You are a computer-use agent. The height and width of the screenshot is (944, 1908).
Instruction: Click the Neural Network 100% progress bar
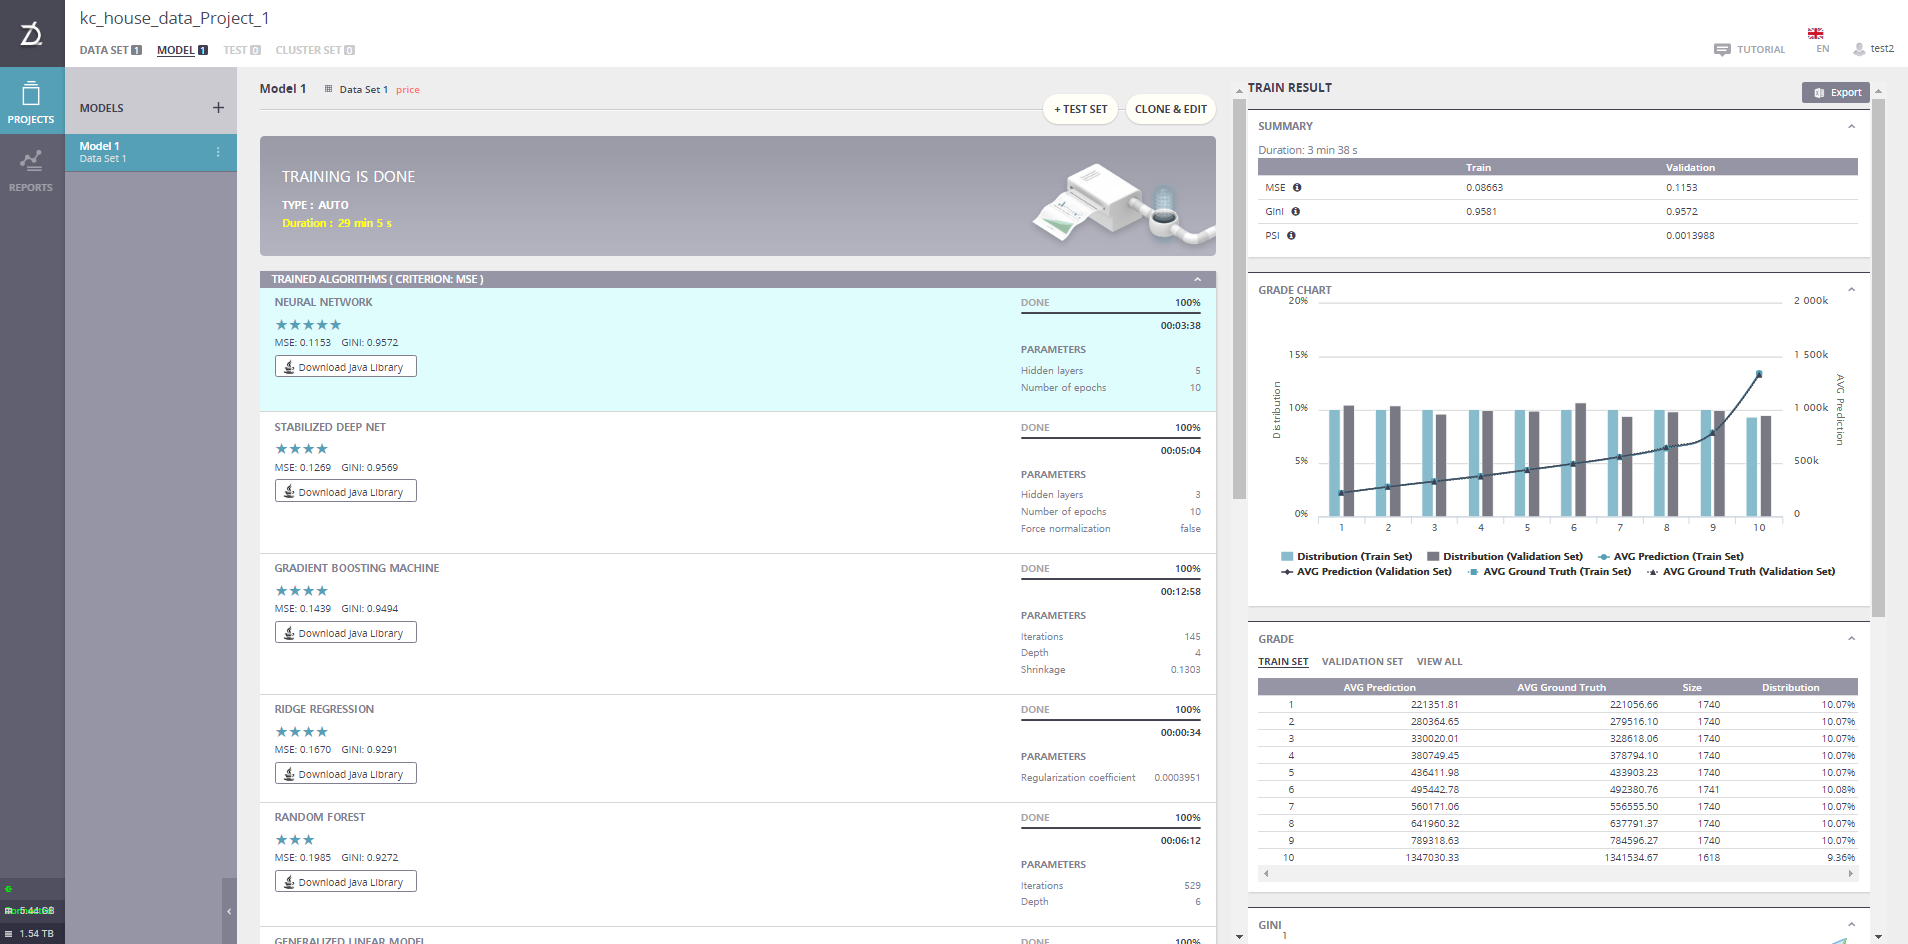[1111, 313]
